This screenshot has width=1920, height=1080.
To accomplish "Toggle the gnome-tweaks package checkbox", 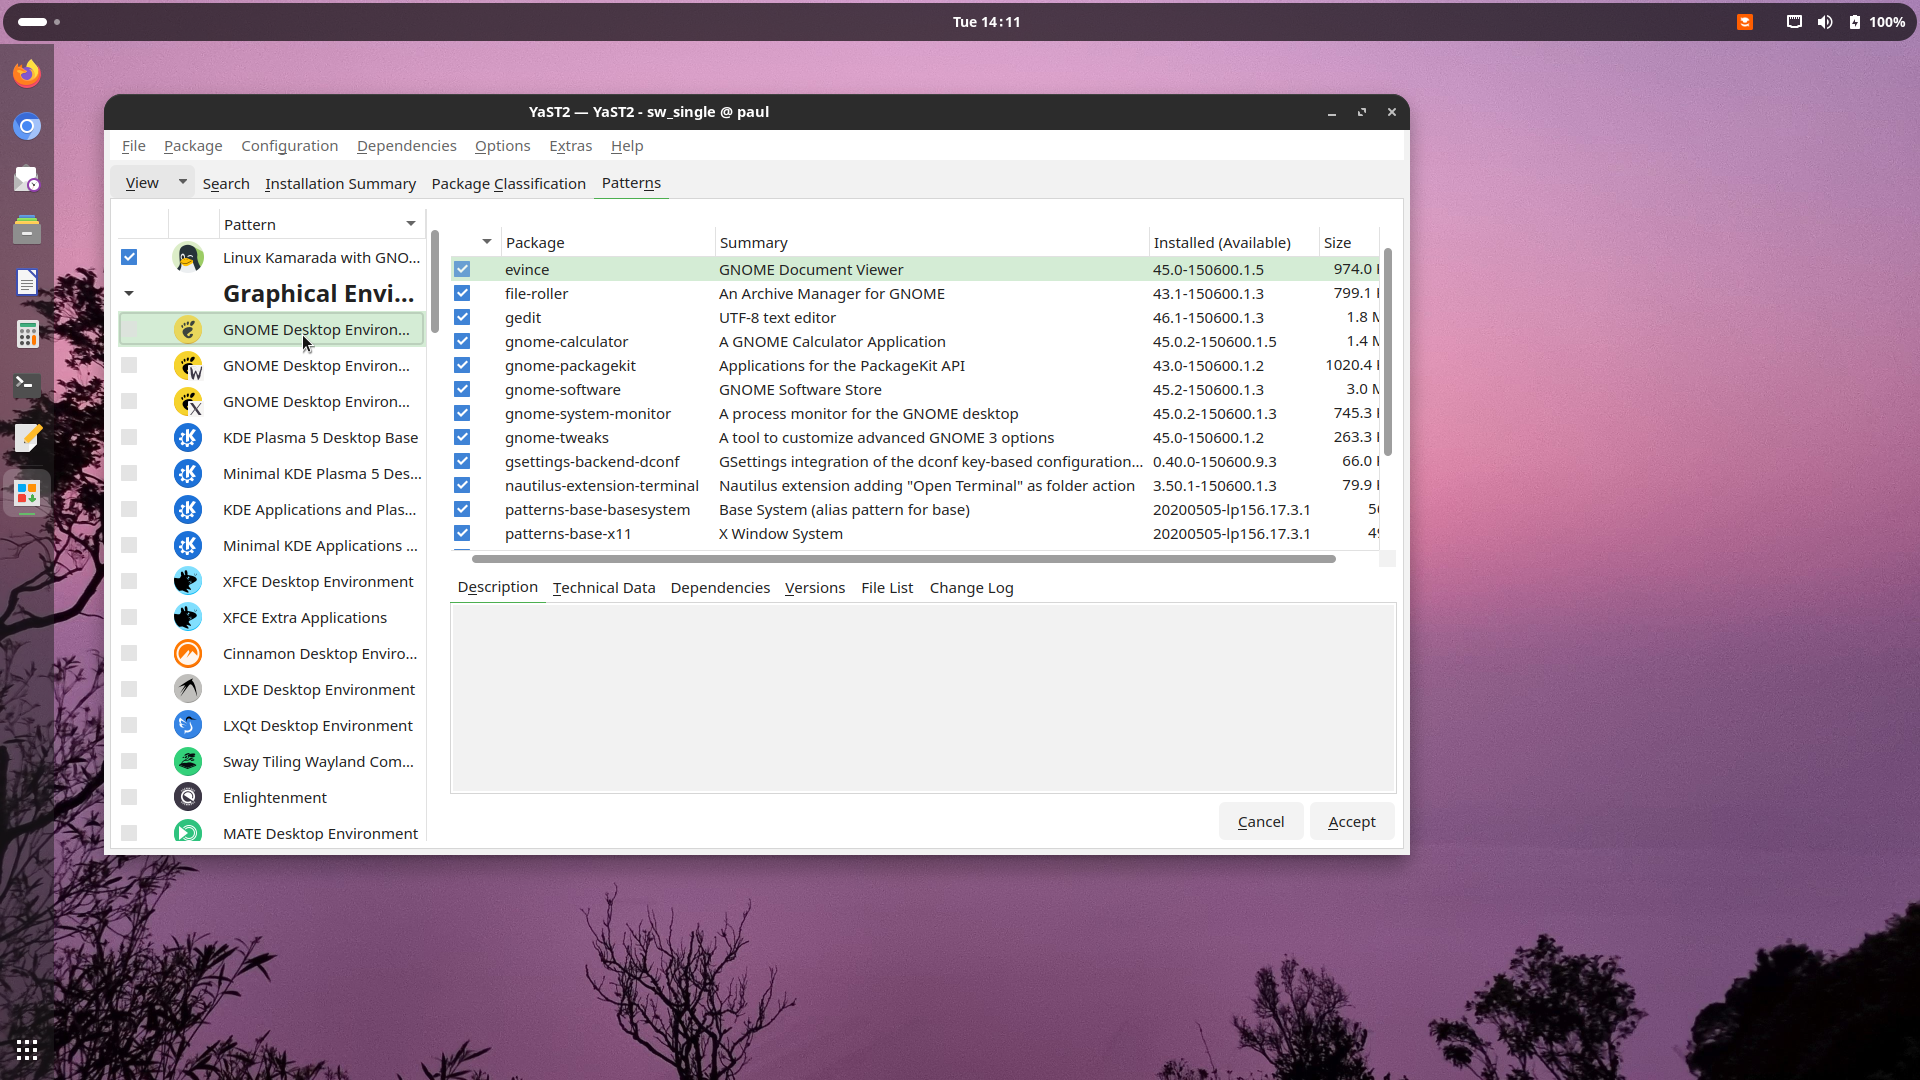I will pyautogui.click(x=462, y=437).
